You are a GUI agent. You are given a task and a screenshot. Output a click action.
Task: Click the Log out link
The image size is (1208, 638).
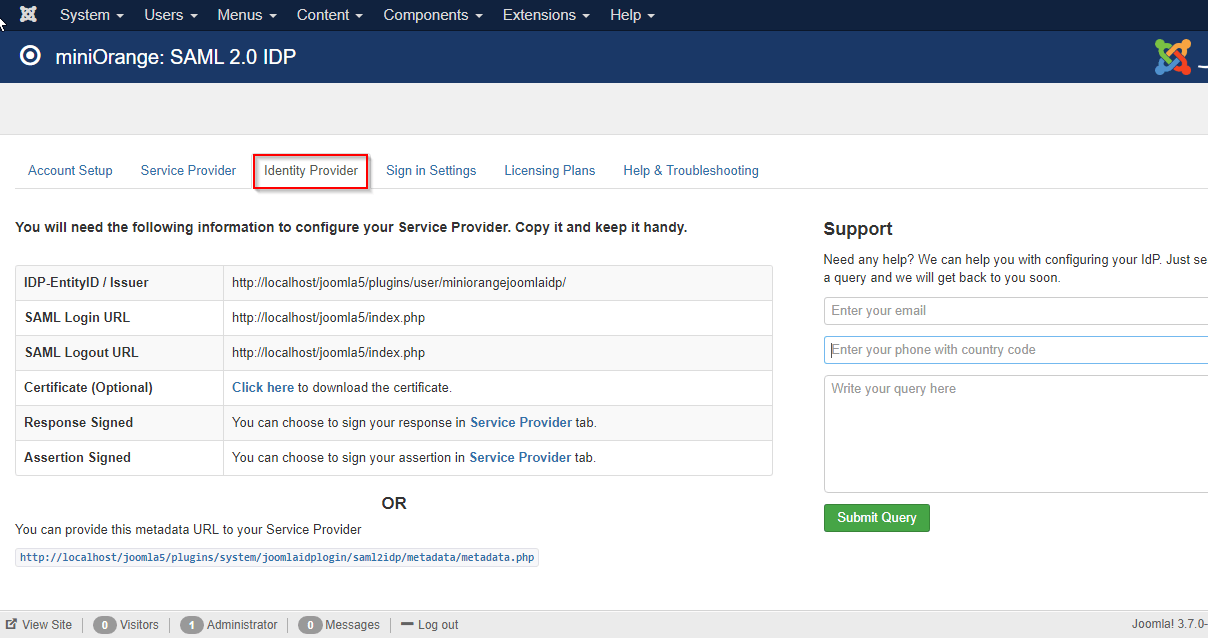coord(438,624)
